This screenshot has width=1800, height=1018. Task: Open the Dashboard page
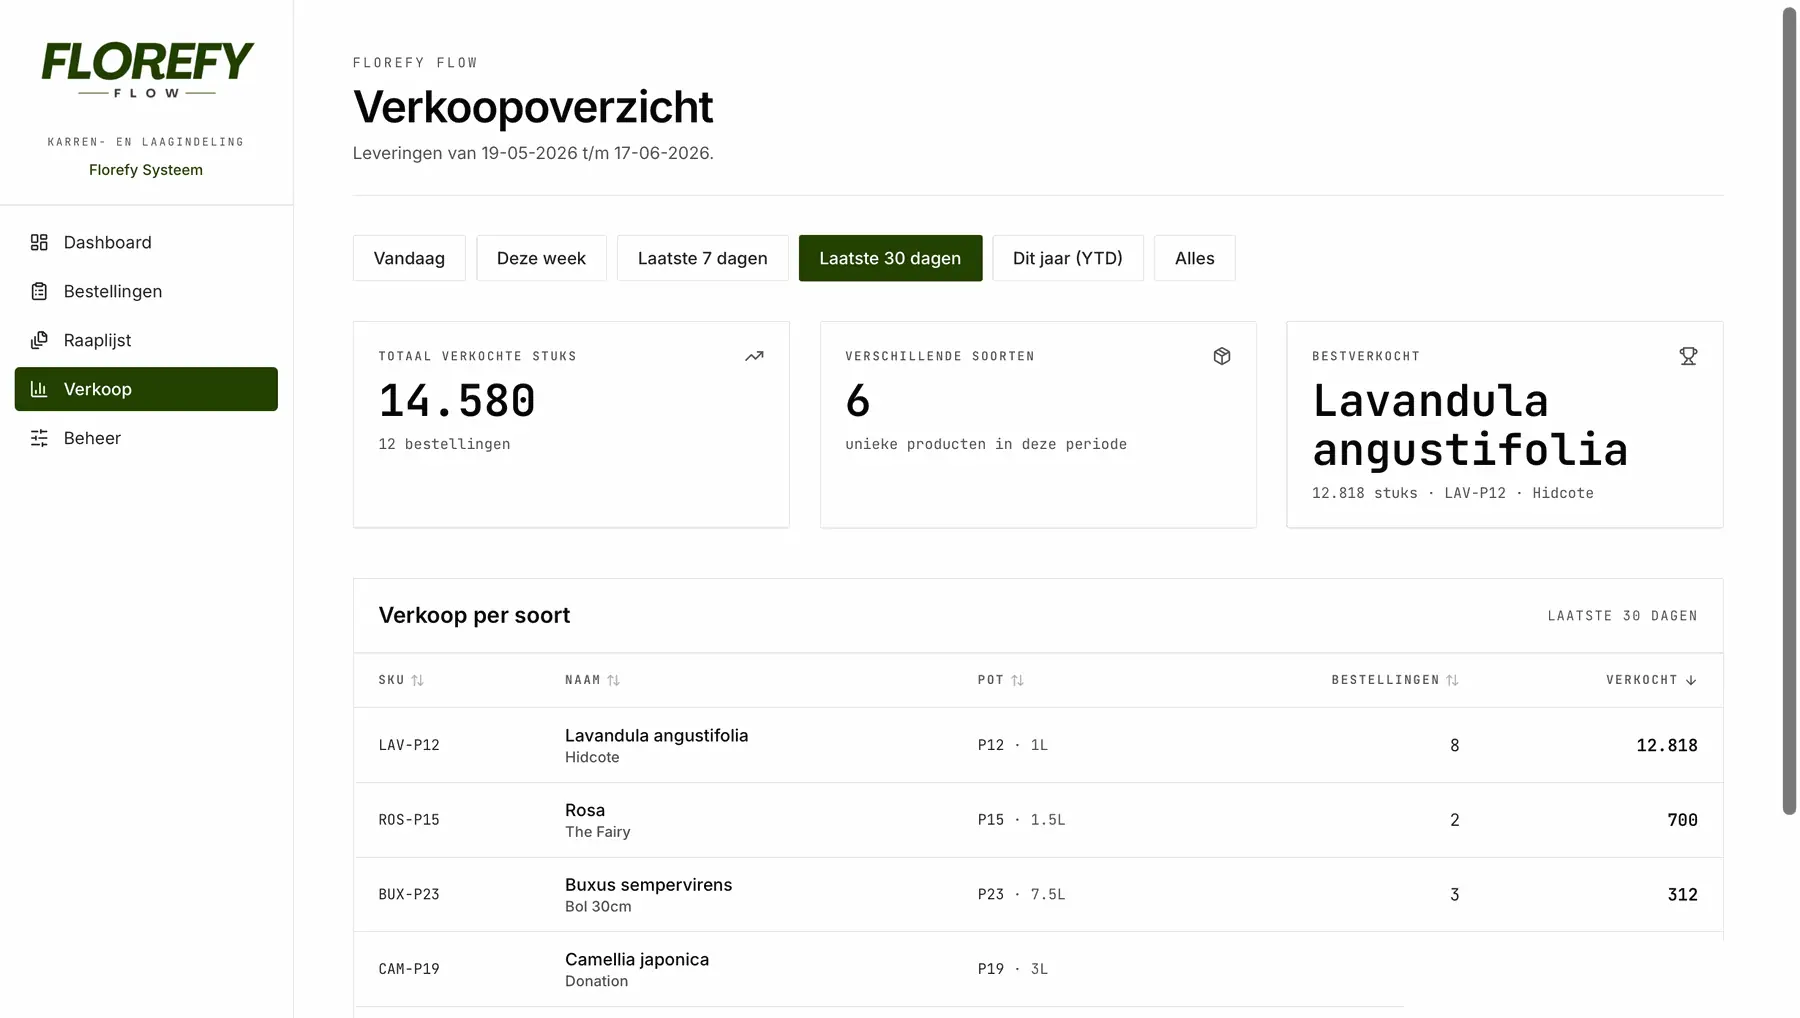click(146, 242)
